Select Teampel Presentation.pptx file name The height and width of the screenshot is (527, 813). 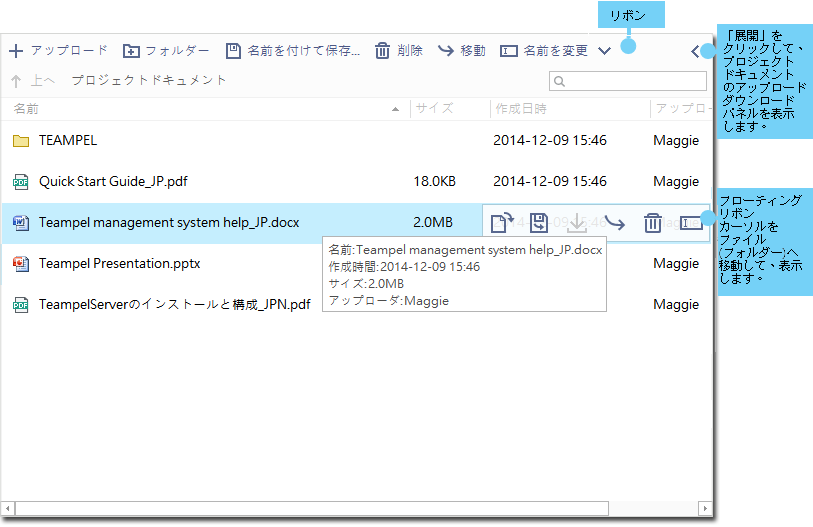pos(119,264)
